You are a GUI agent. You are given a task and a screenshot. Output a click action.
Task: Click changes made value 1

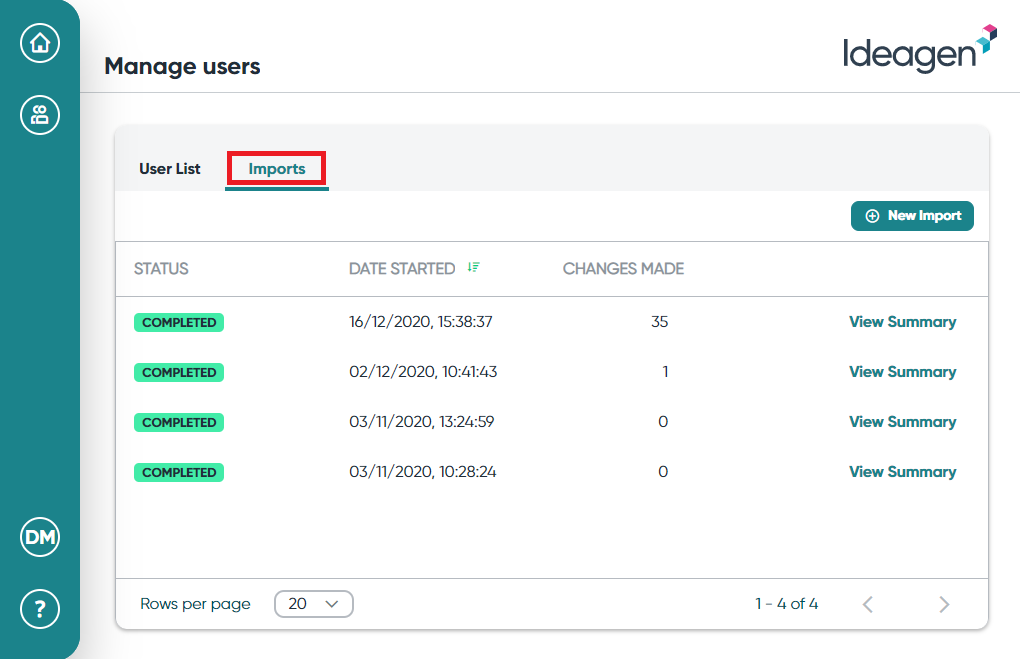pos(665,372)
